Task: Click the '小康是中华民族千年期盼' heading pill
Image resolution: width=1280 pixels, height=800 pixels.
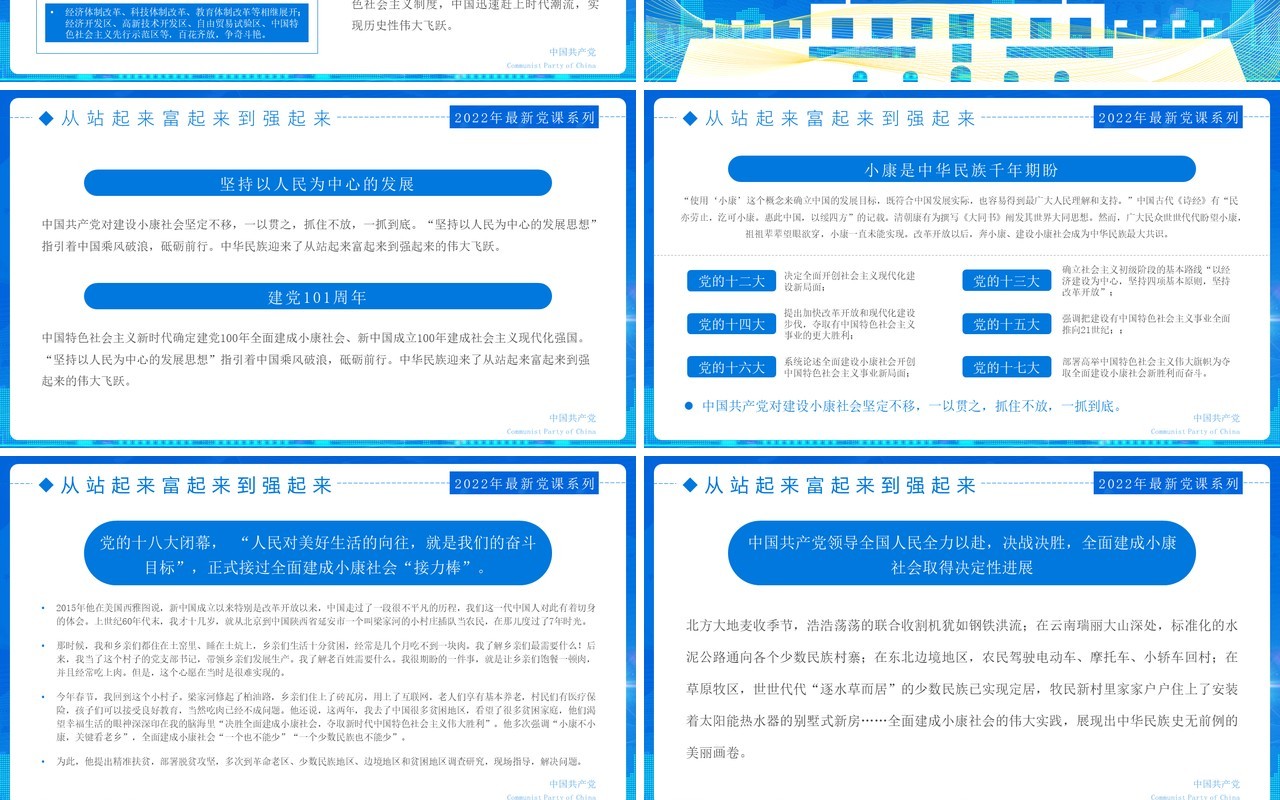Action: tap(961, 169)
